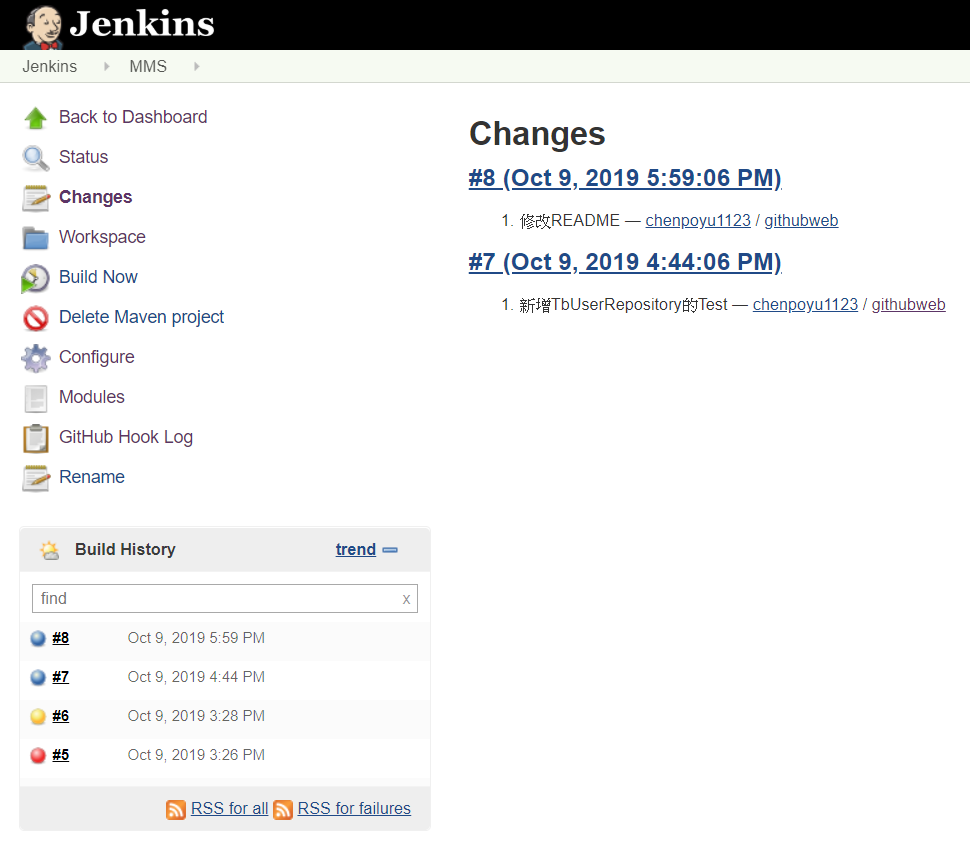Click the orange RSS for all feed icon

(x=176, y=810)
